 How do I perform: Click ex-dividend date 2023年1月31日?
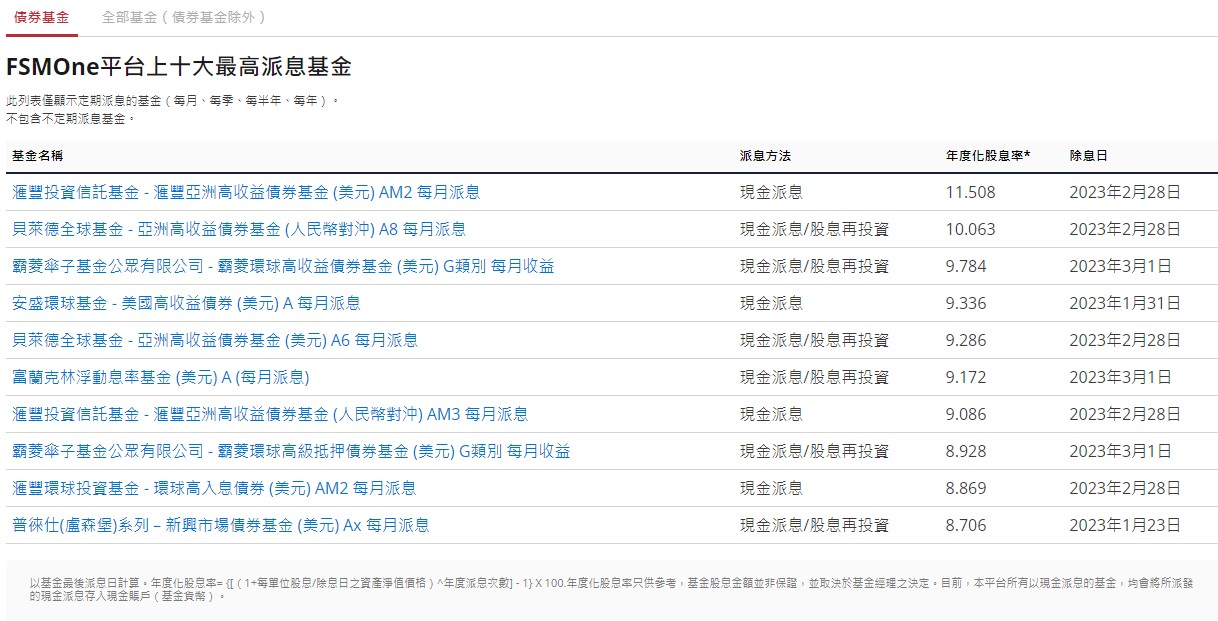[1125, 303]
